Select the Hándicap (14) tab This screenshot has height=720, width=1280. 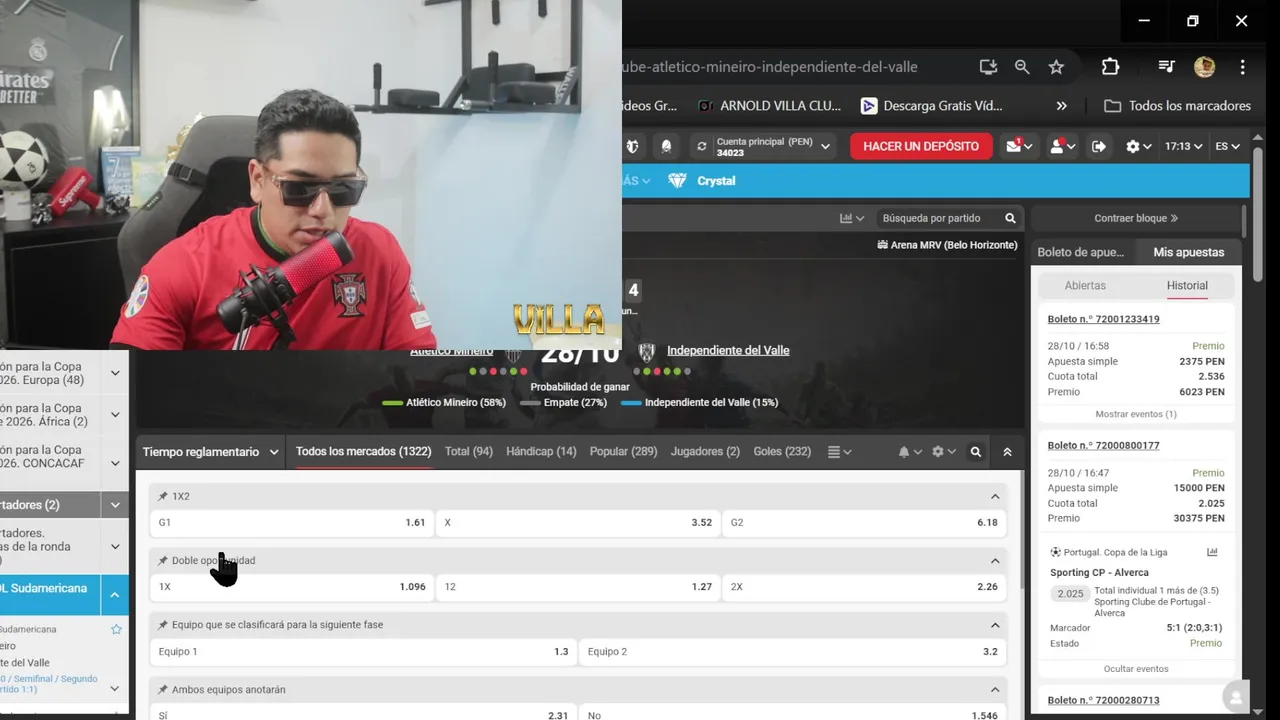541,452
